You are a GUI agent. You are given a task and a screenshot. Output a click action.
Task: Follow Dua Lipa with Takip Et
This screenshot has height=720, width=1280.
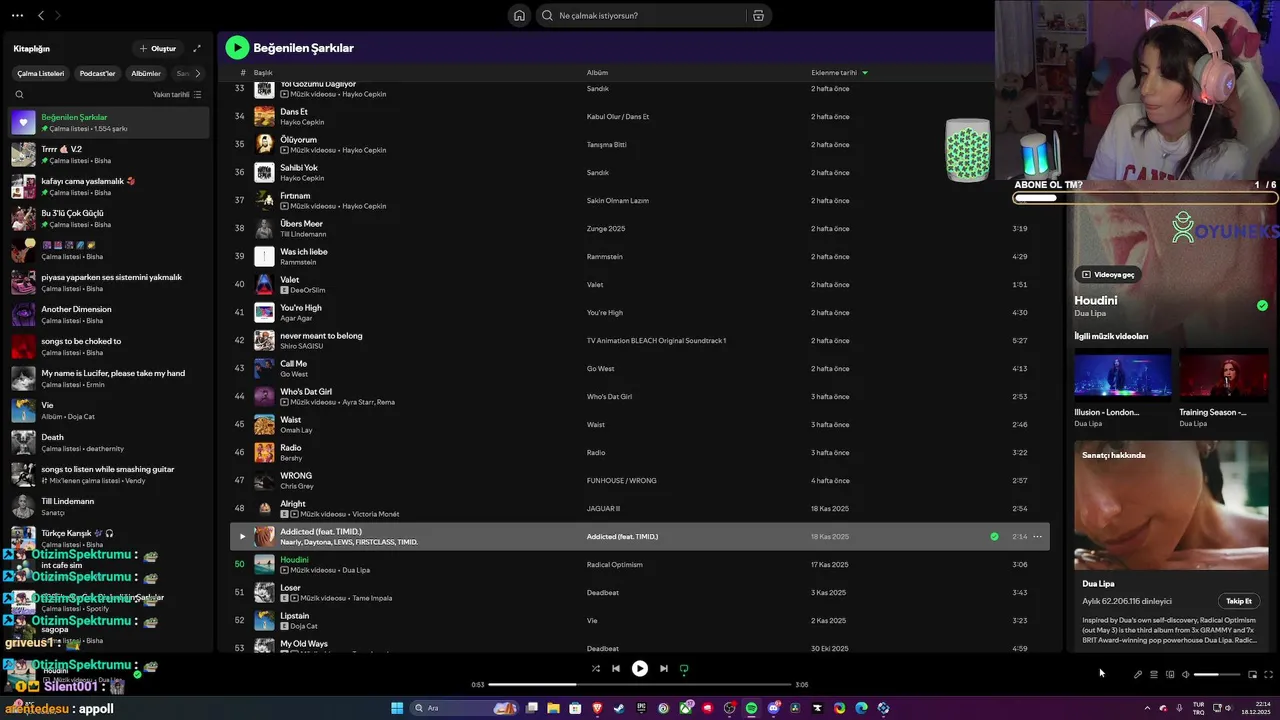tap(1239, 601)
